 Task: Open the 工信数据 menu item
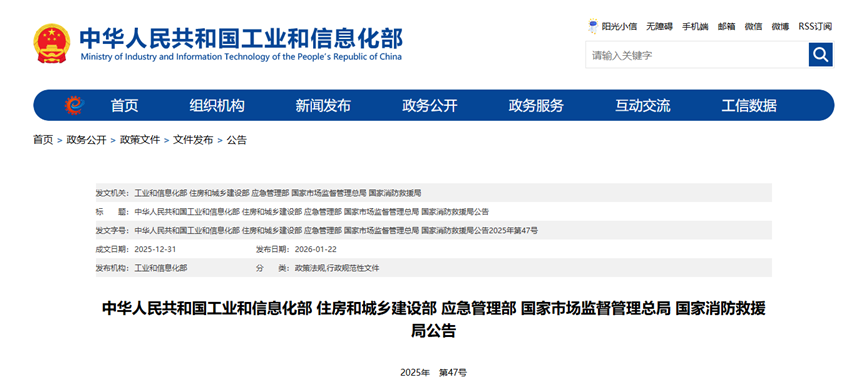(749, 106)
